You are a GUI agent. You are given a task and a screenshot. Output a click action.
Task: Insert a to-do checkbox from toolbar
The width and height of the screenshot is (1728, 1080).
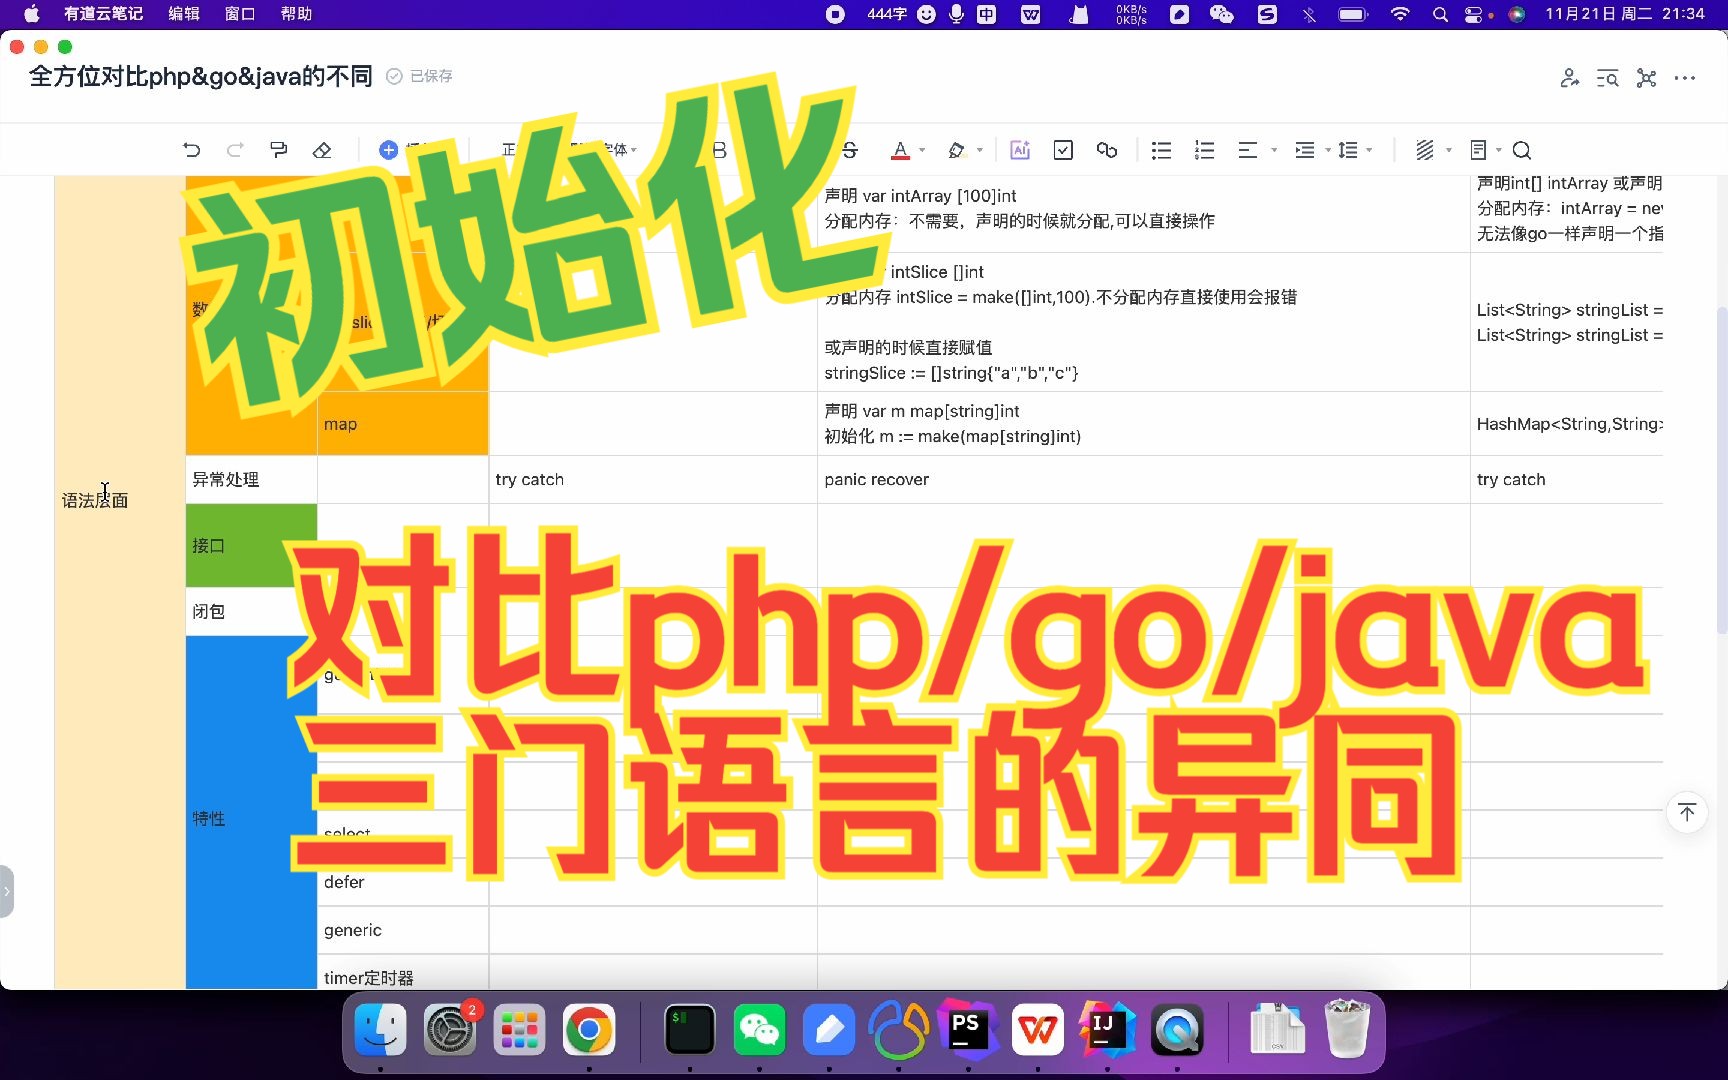1063,149
